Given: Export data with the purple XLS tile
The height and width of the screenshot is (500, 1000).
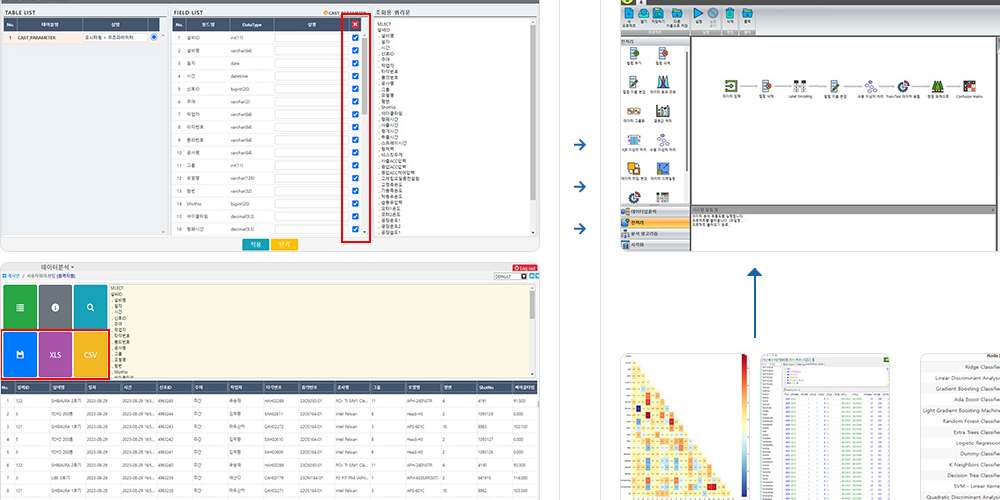Looking at the screenshot, I should pos(55,355).
